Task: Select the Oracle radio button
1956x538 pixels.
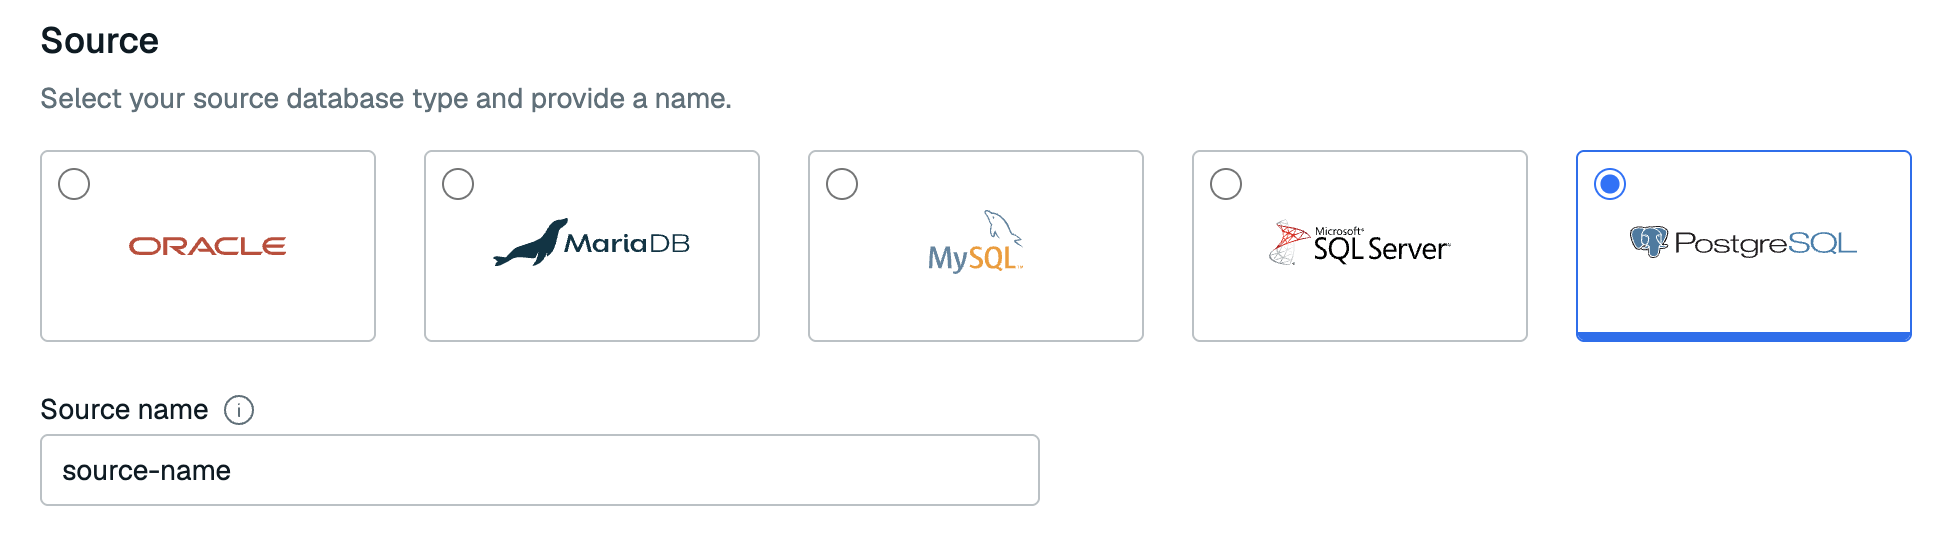Action: coord(74,184)
